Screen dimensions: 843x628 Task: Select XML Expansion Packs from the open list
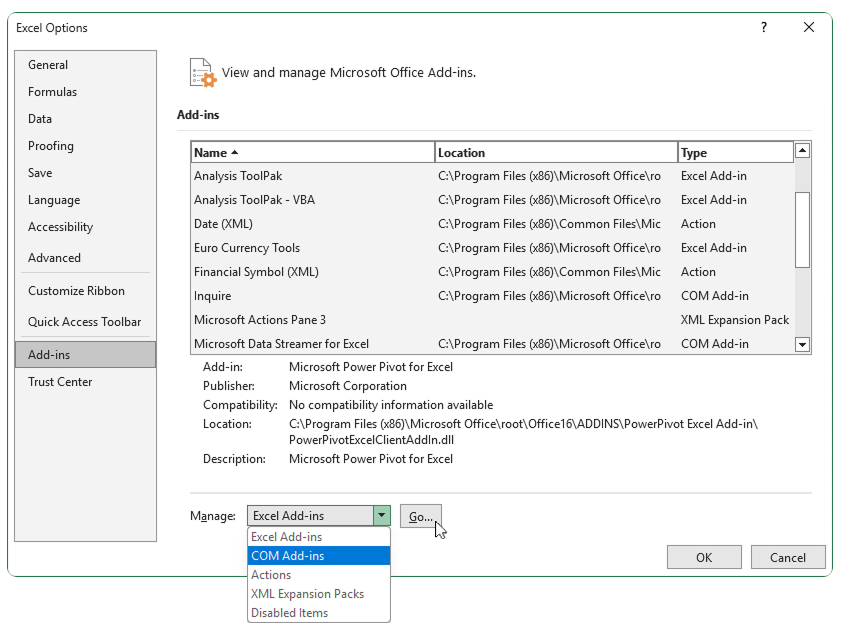308,593
